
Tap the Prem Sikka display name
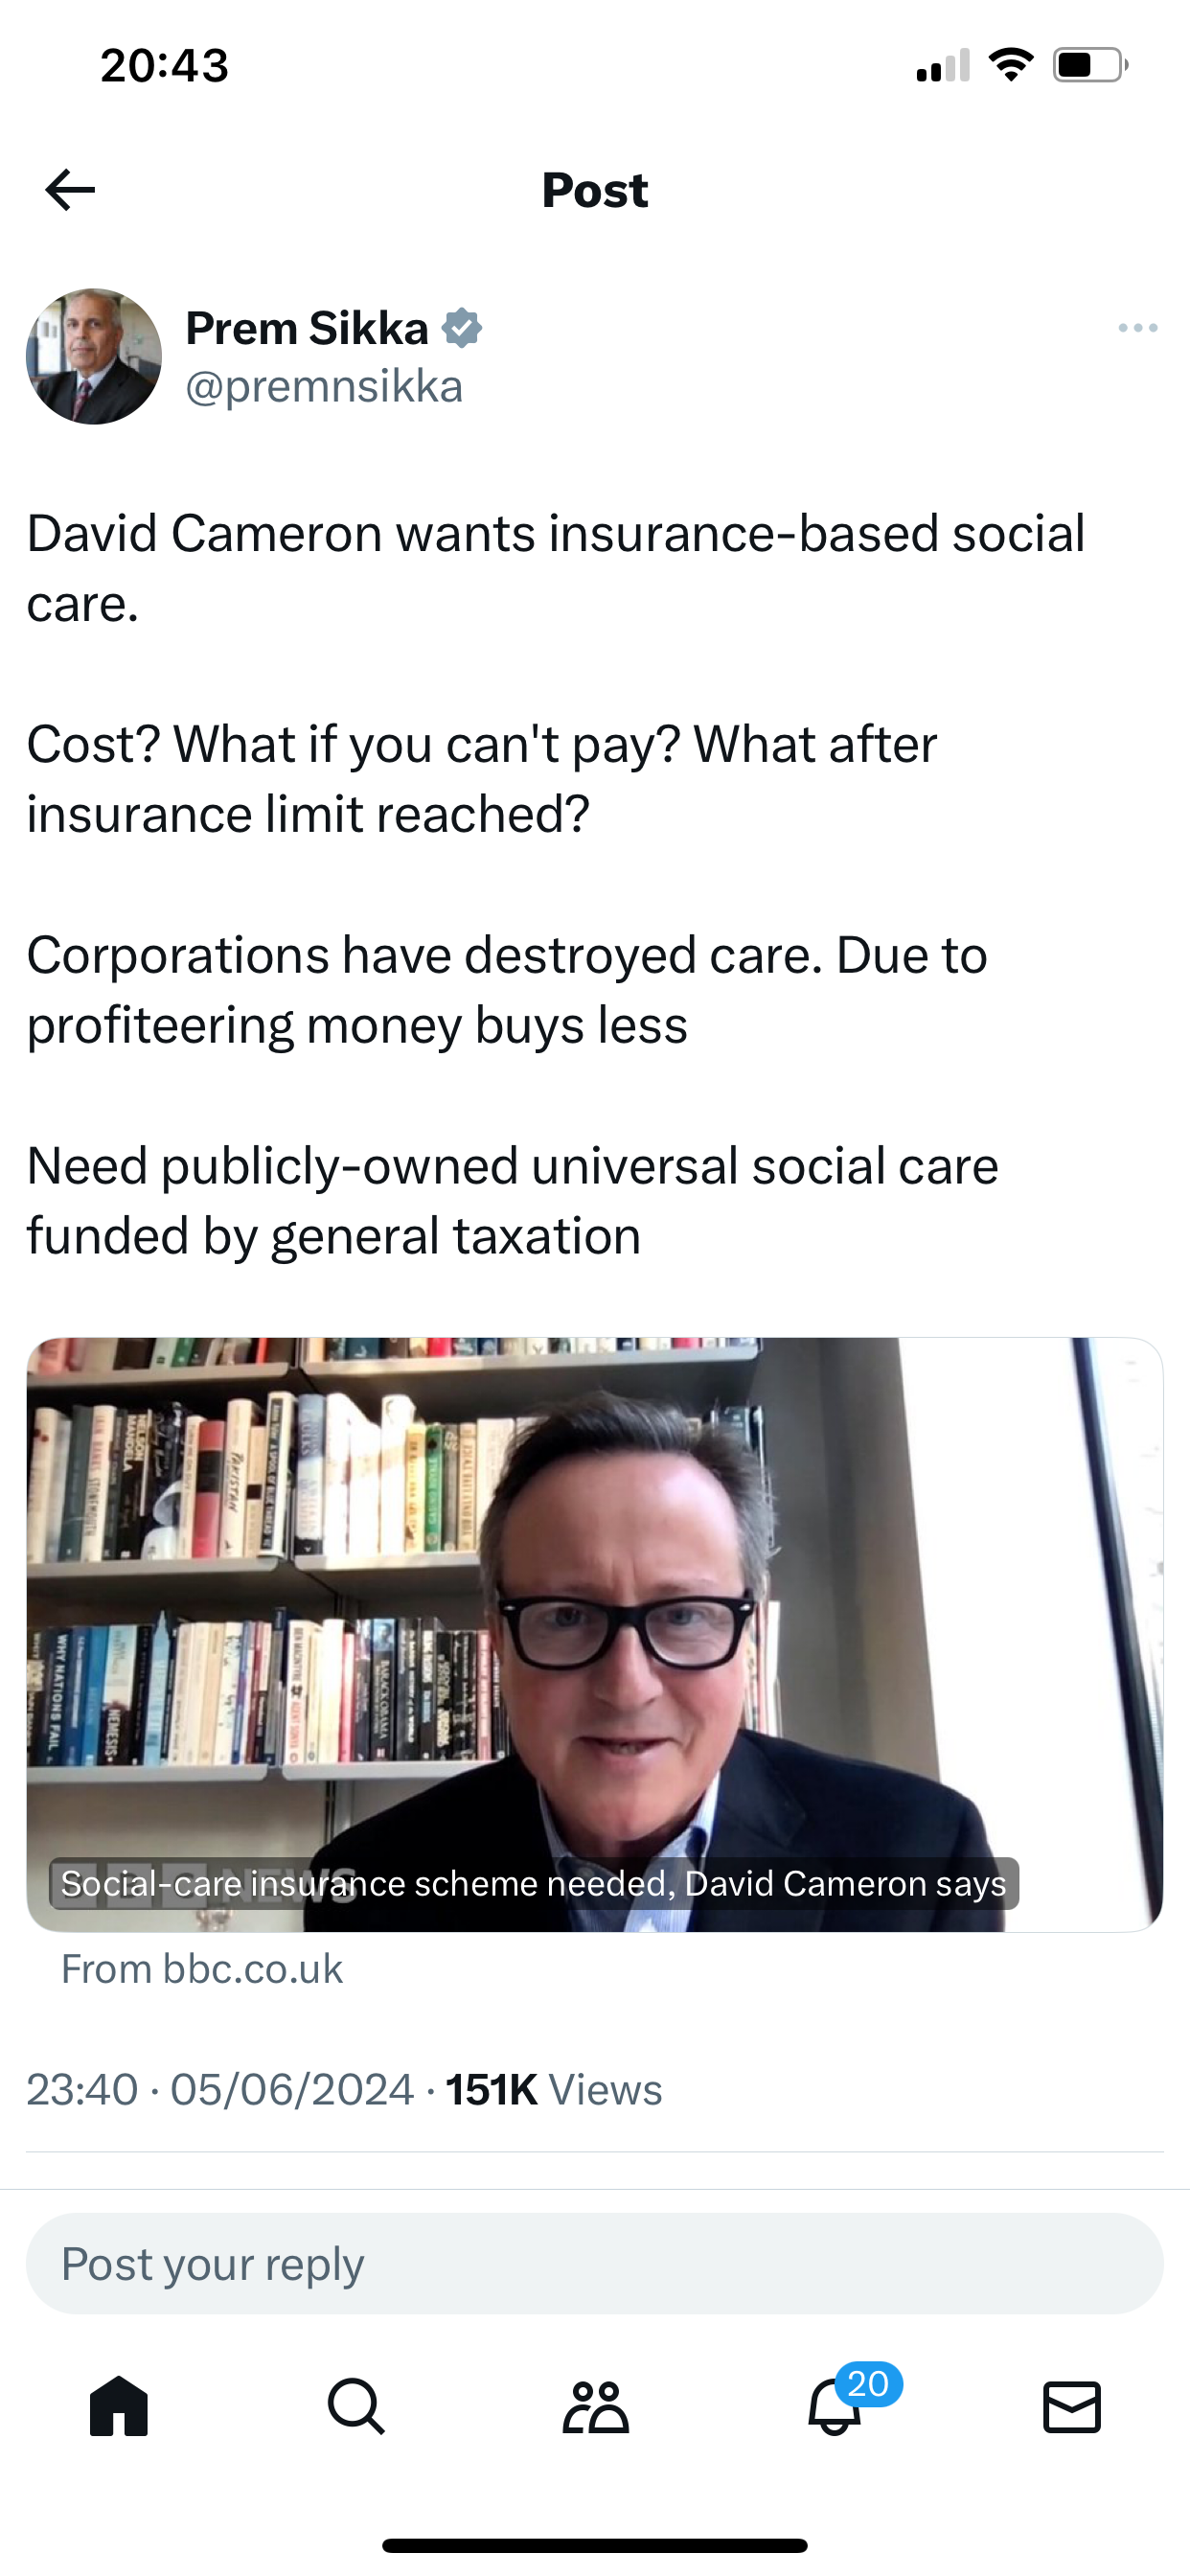307,328
